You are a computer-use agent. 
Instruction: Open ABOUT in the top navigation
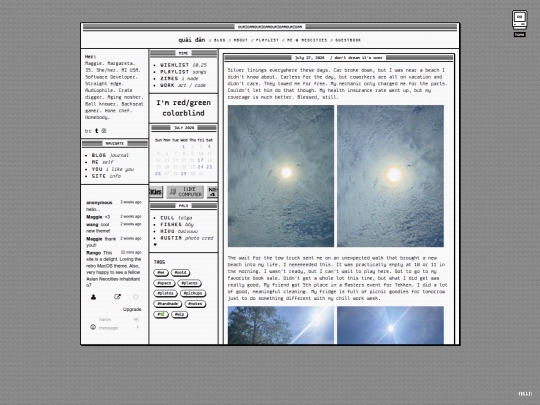pos(241,40)
